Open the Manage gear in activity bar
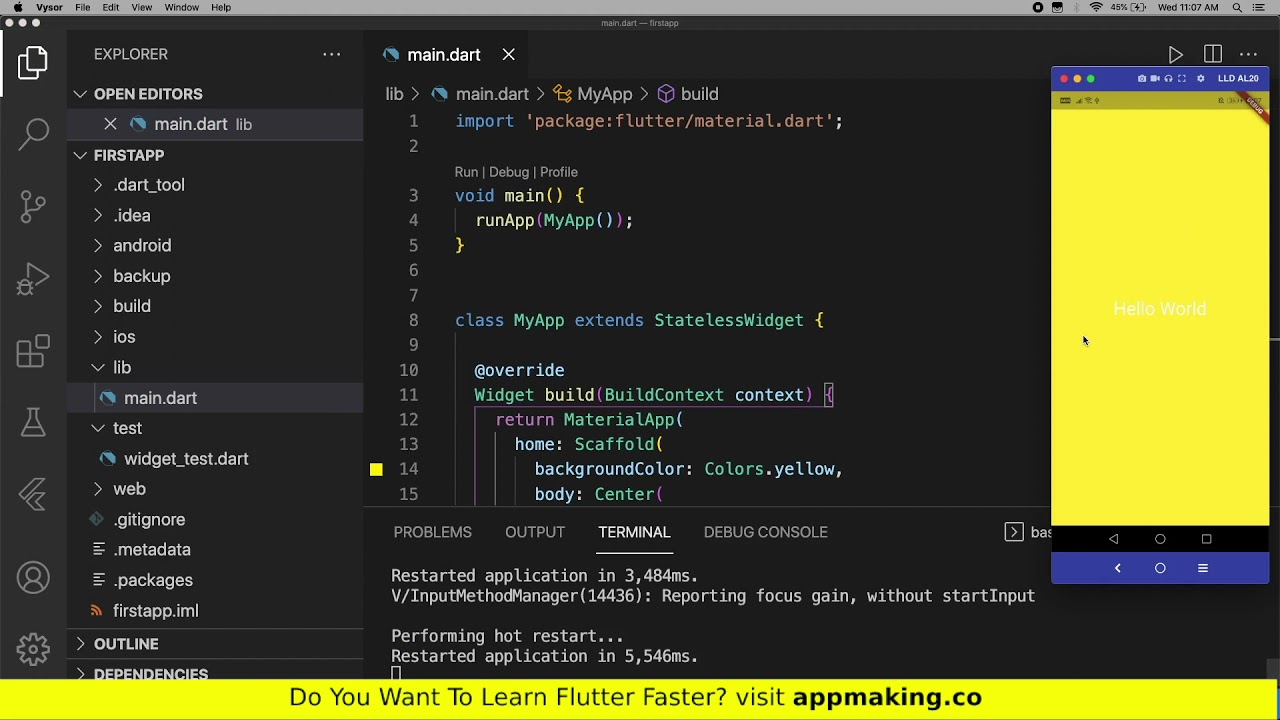 [x=33, y=649]
